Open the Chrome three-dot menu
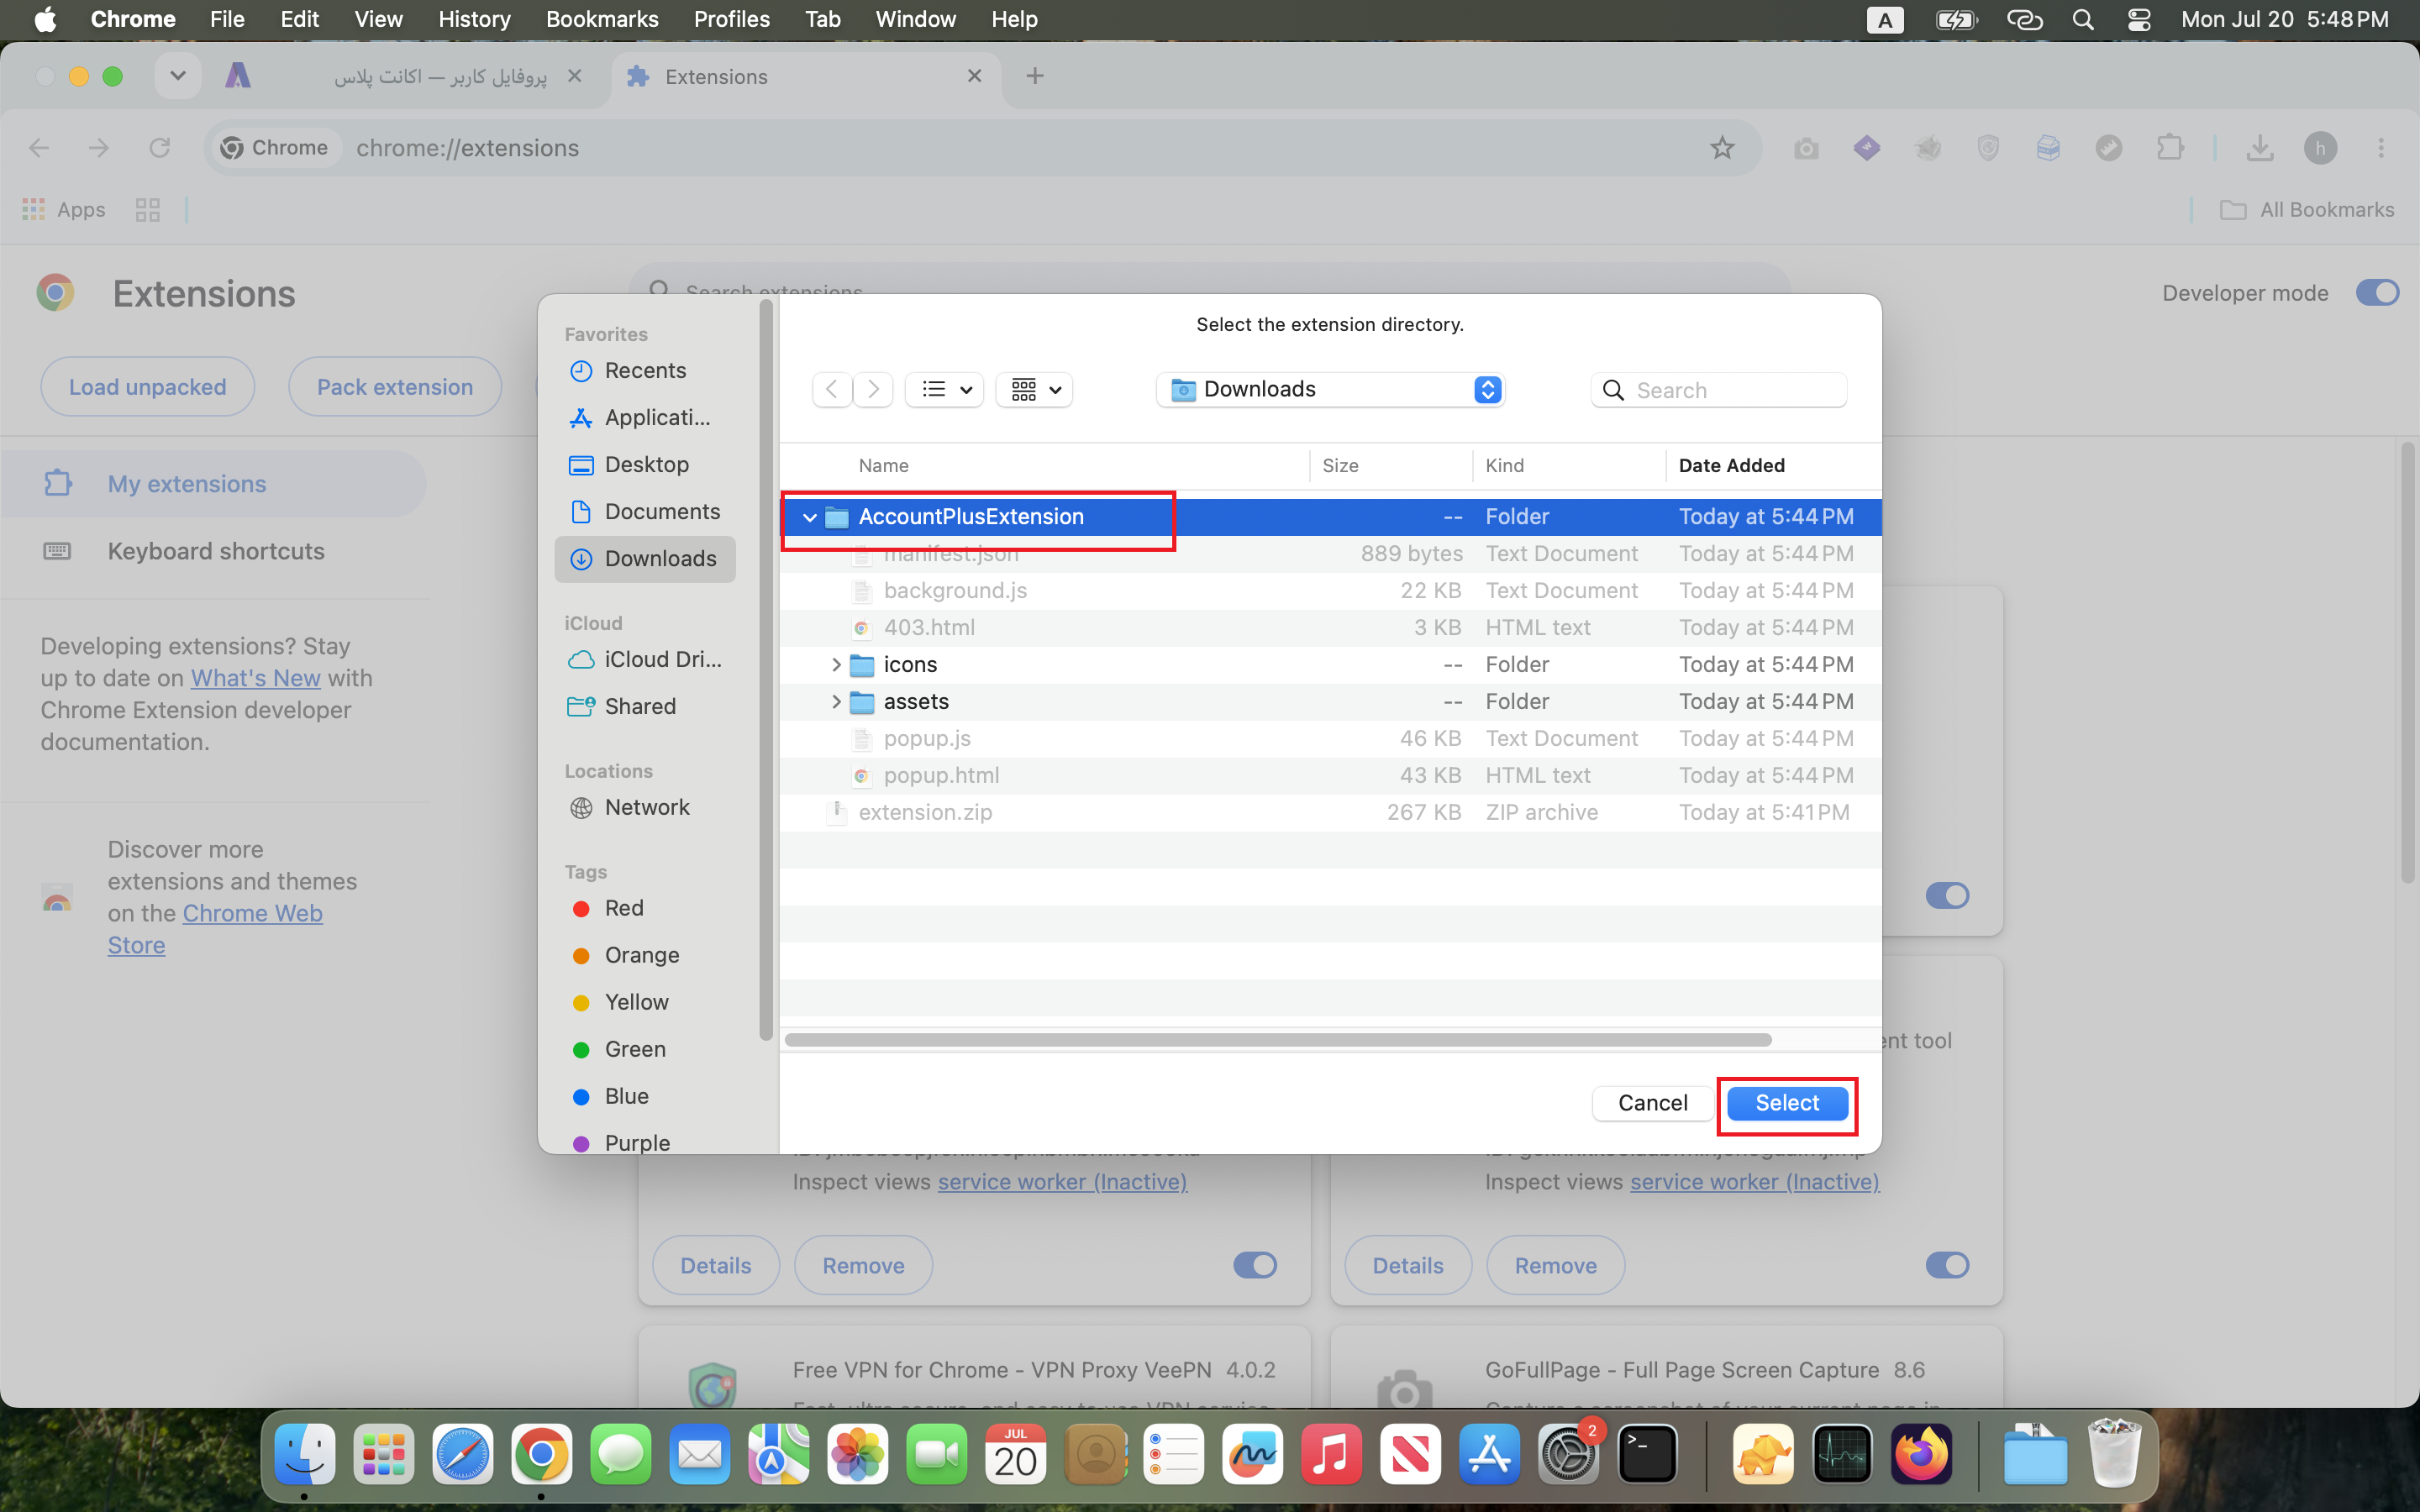 point(2381,149)
